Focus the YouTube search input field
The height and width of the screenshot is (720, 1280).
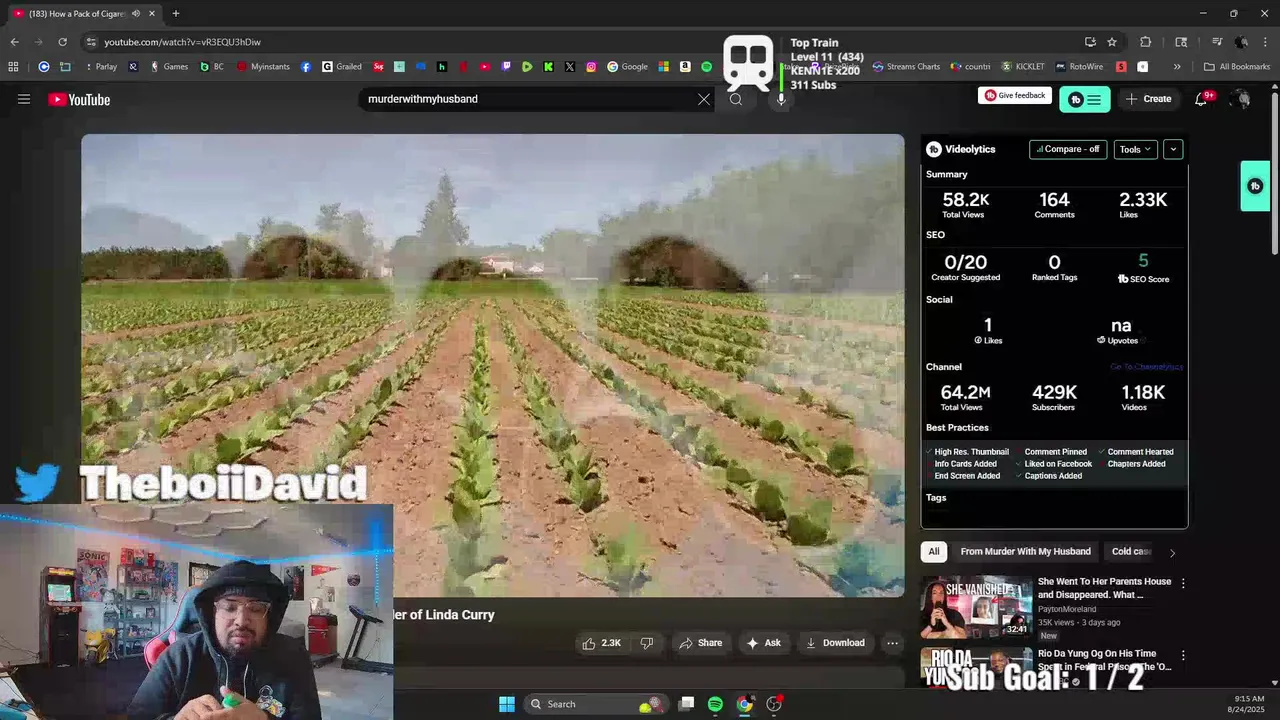(x=528, y=99)
